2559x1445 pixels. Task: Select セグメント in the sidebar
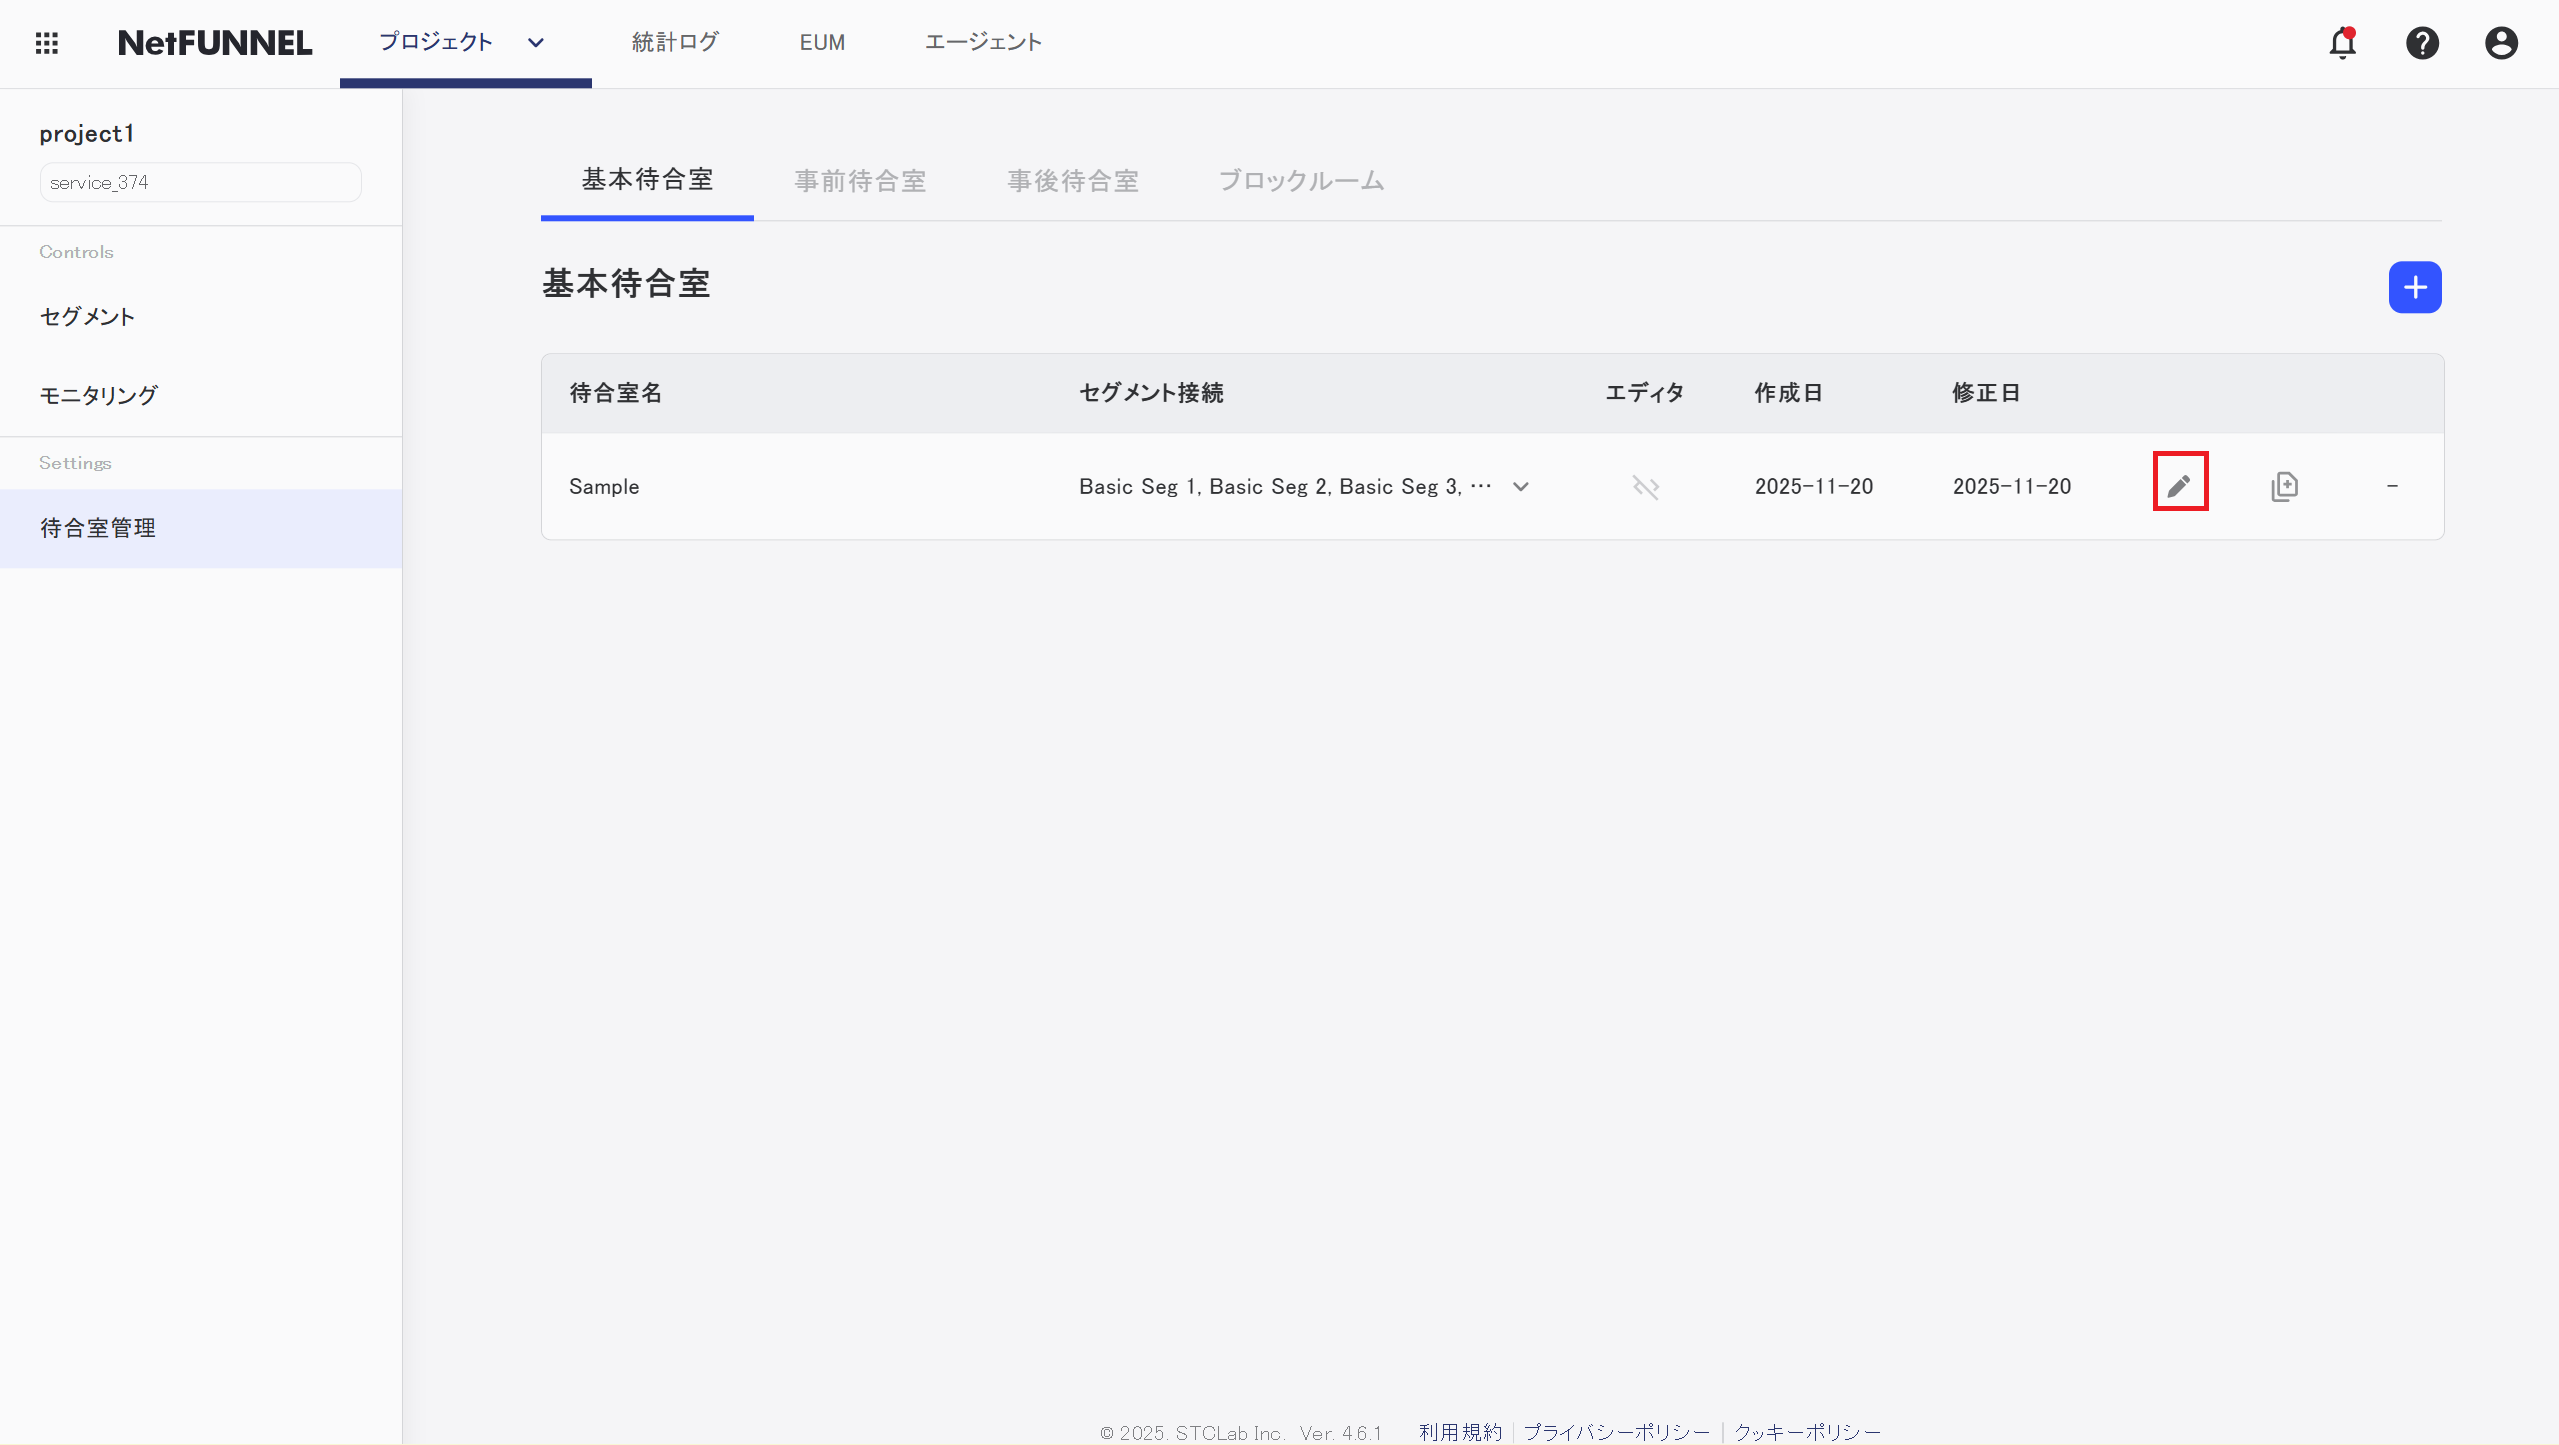click(x=87, y=317)
